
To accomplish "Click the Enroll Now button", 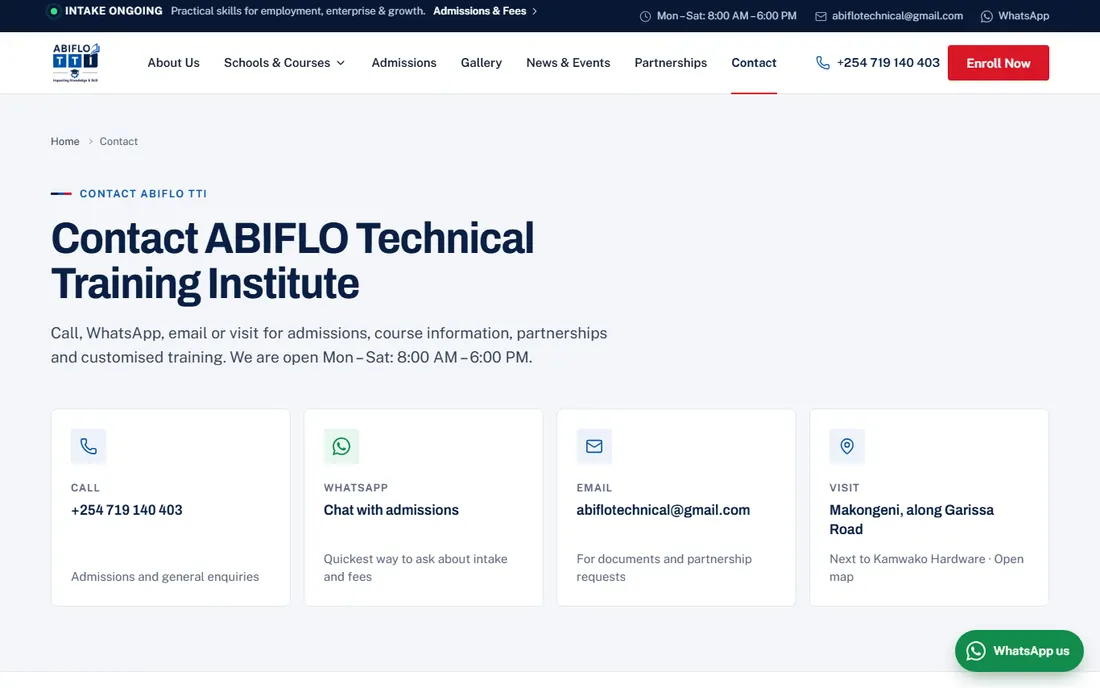I will point(998,63).
